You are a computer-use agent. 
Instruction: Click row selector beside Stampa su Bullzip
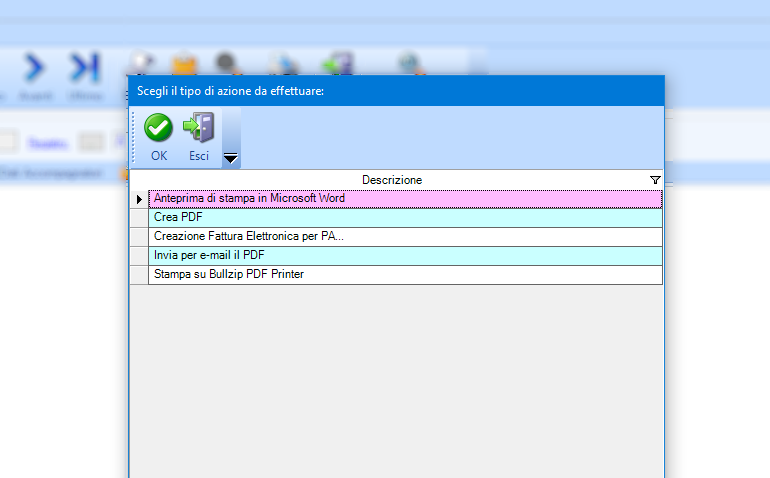[139, 274]
